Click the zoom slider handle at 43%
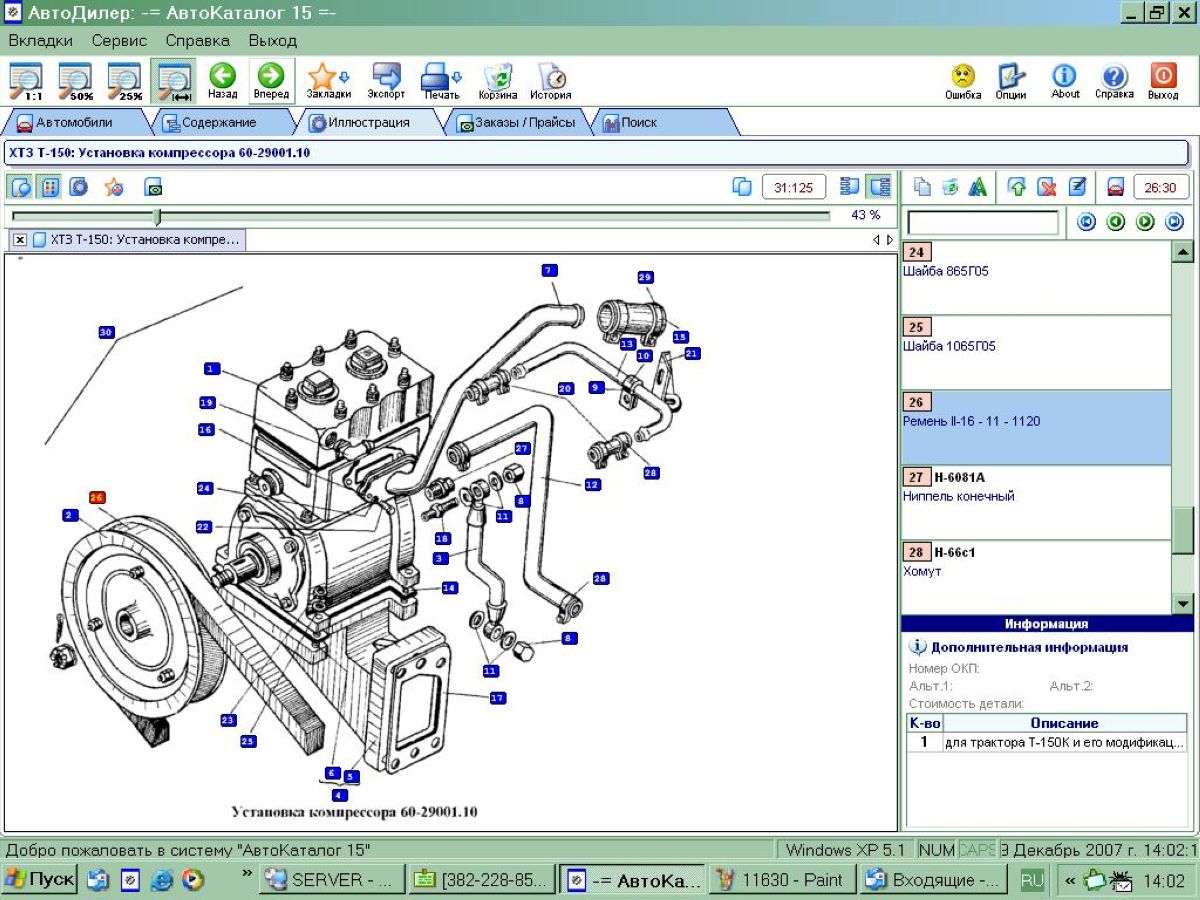This screenshot has width=1200, height=900. click(x=156, y=216)
